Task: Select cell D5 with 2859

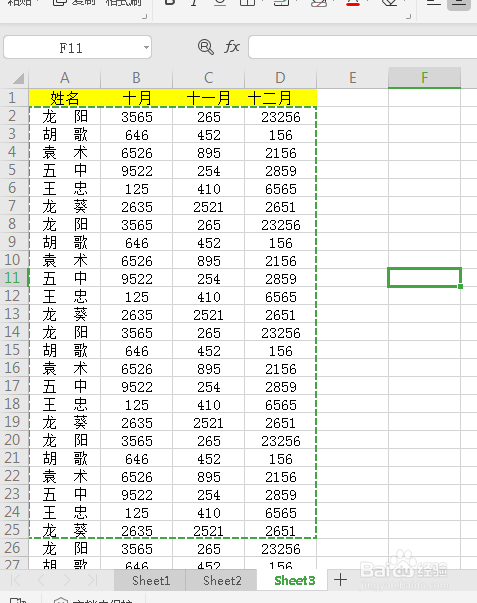Action: tap(280, 170)
